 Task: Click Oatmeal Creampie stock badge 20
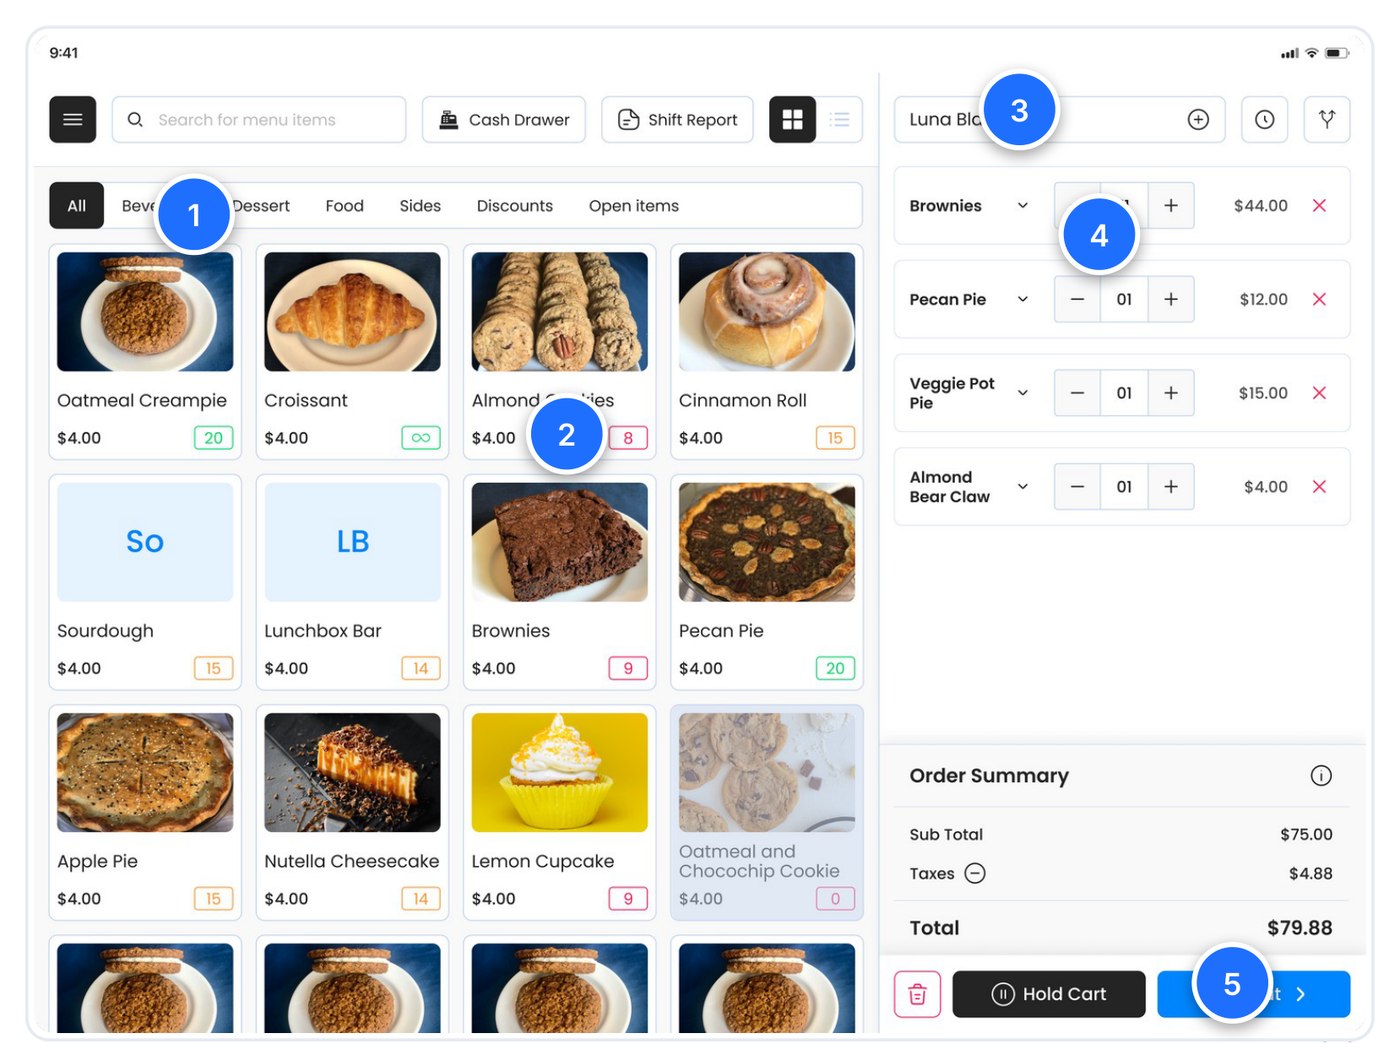214,438
